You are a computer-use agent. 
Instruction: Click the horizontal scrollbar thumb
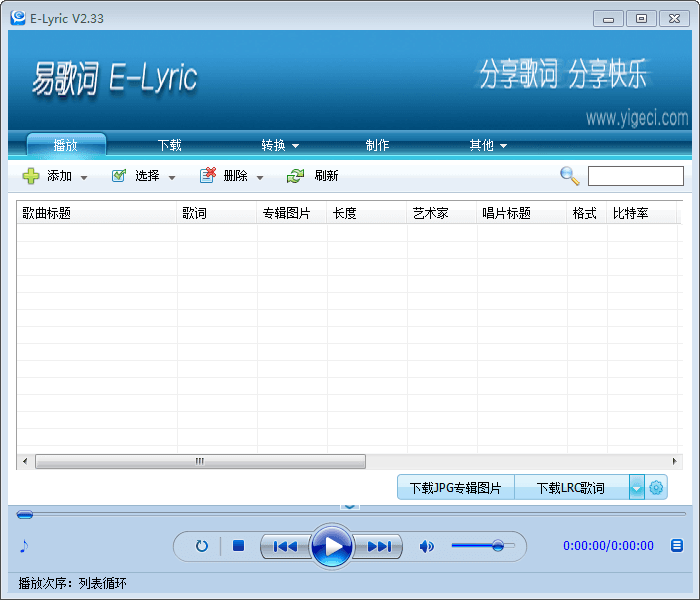tap(200, 461)
